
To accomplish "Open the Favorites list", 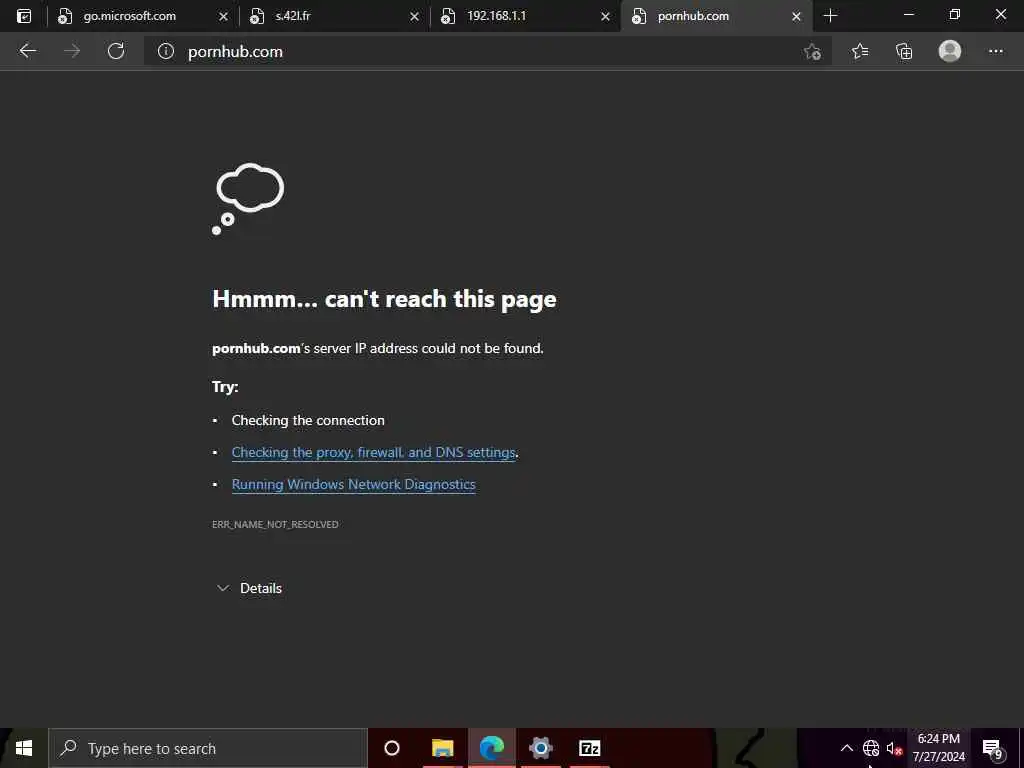I will pos(860,51).
